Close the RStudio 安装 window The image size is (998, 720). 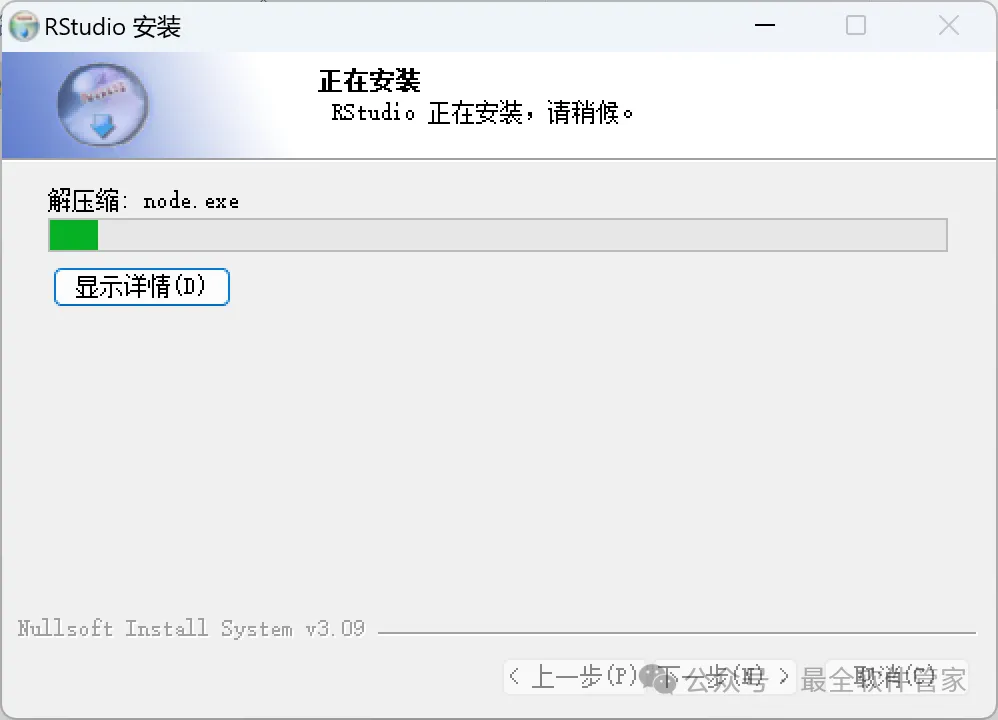tap(948, 25)
